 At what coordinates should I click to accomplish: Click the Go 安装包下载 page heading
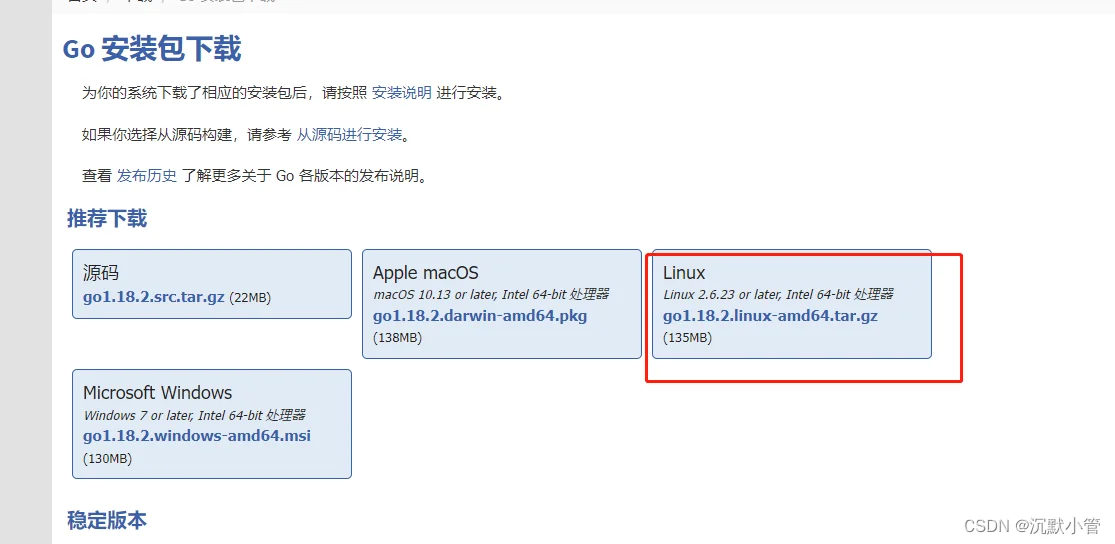point(152,50)
